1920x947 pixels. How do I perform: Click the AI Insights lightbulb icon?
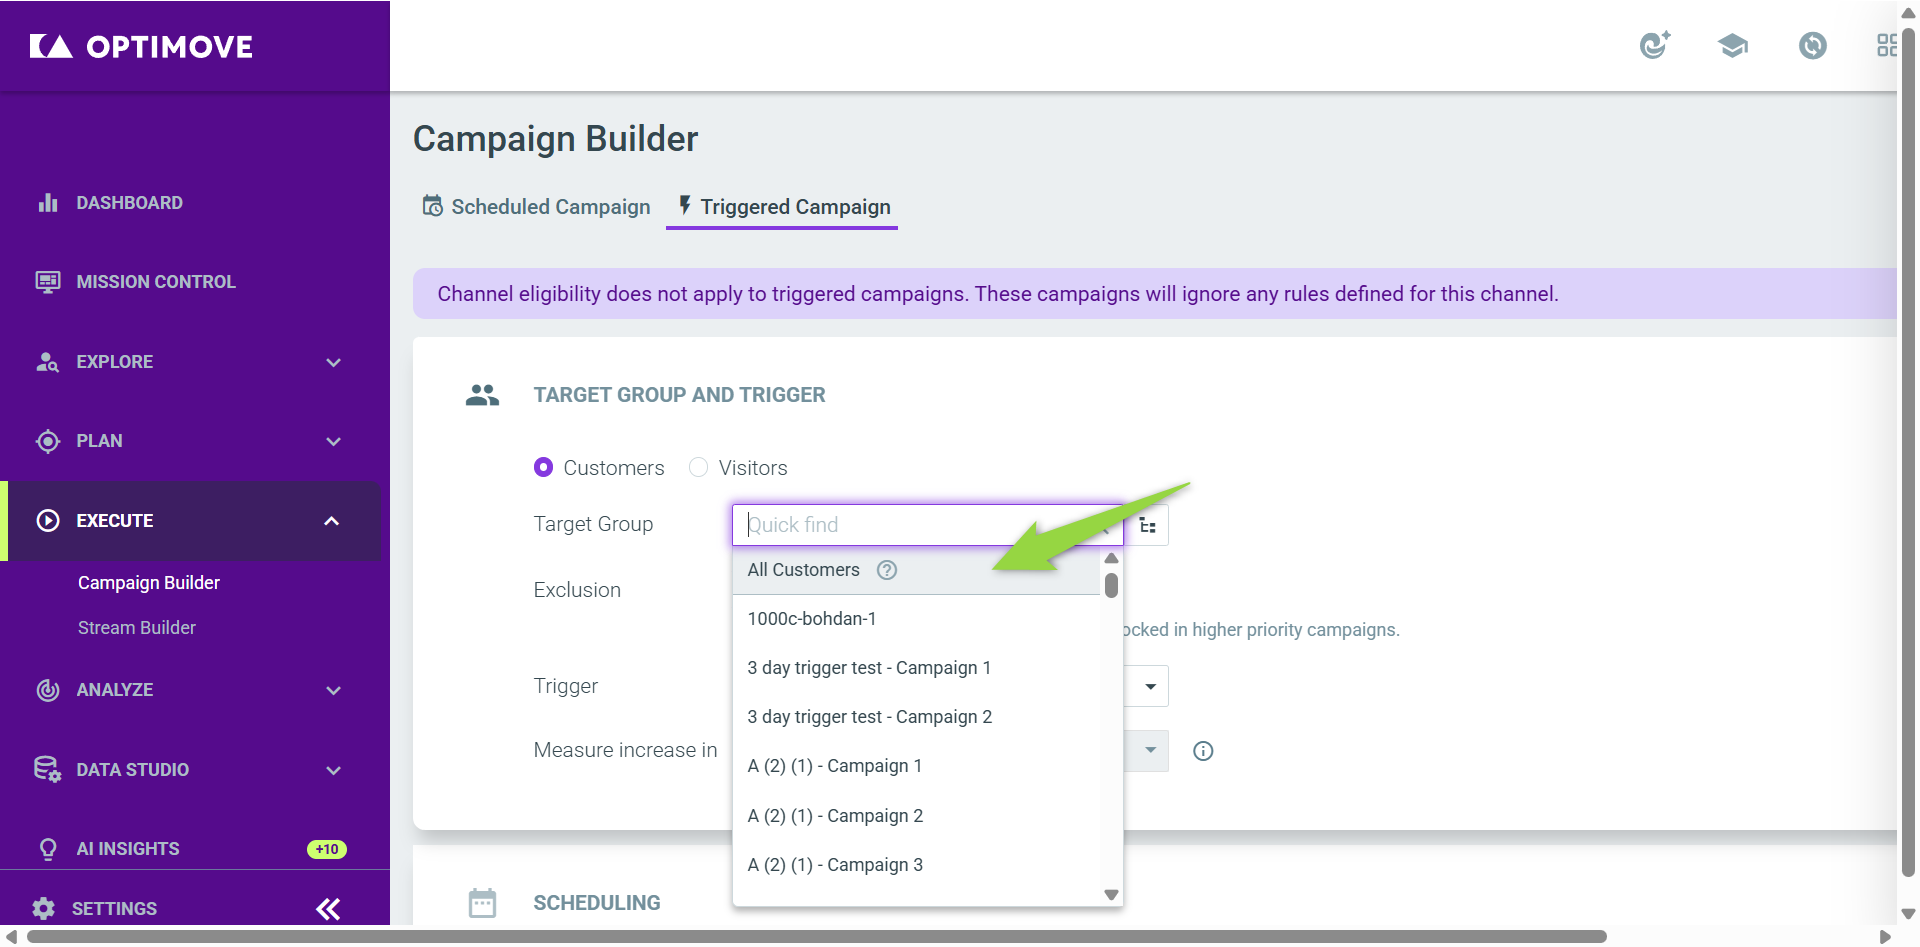[48, 849]
